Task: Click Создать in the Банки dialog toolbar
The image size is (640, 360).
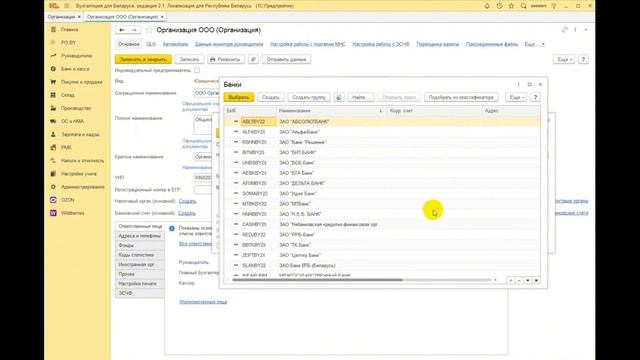Action: pyautogui.click(x=270, y=98)
